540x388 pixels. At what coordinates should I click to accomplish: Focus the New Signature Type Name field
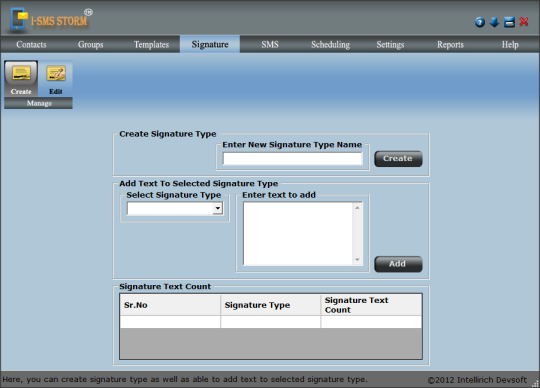(292, 159)
